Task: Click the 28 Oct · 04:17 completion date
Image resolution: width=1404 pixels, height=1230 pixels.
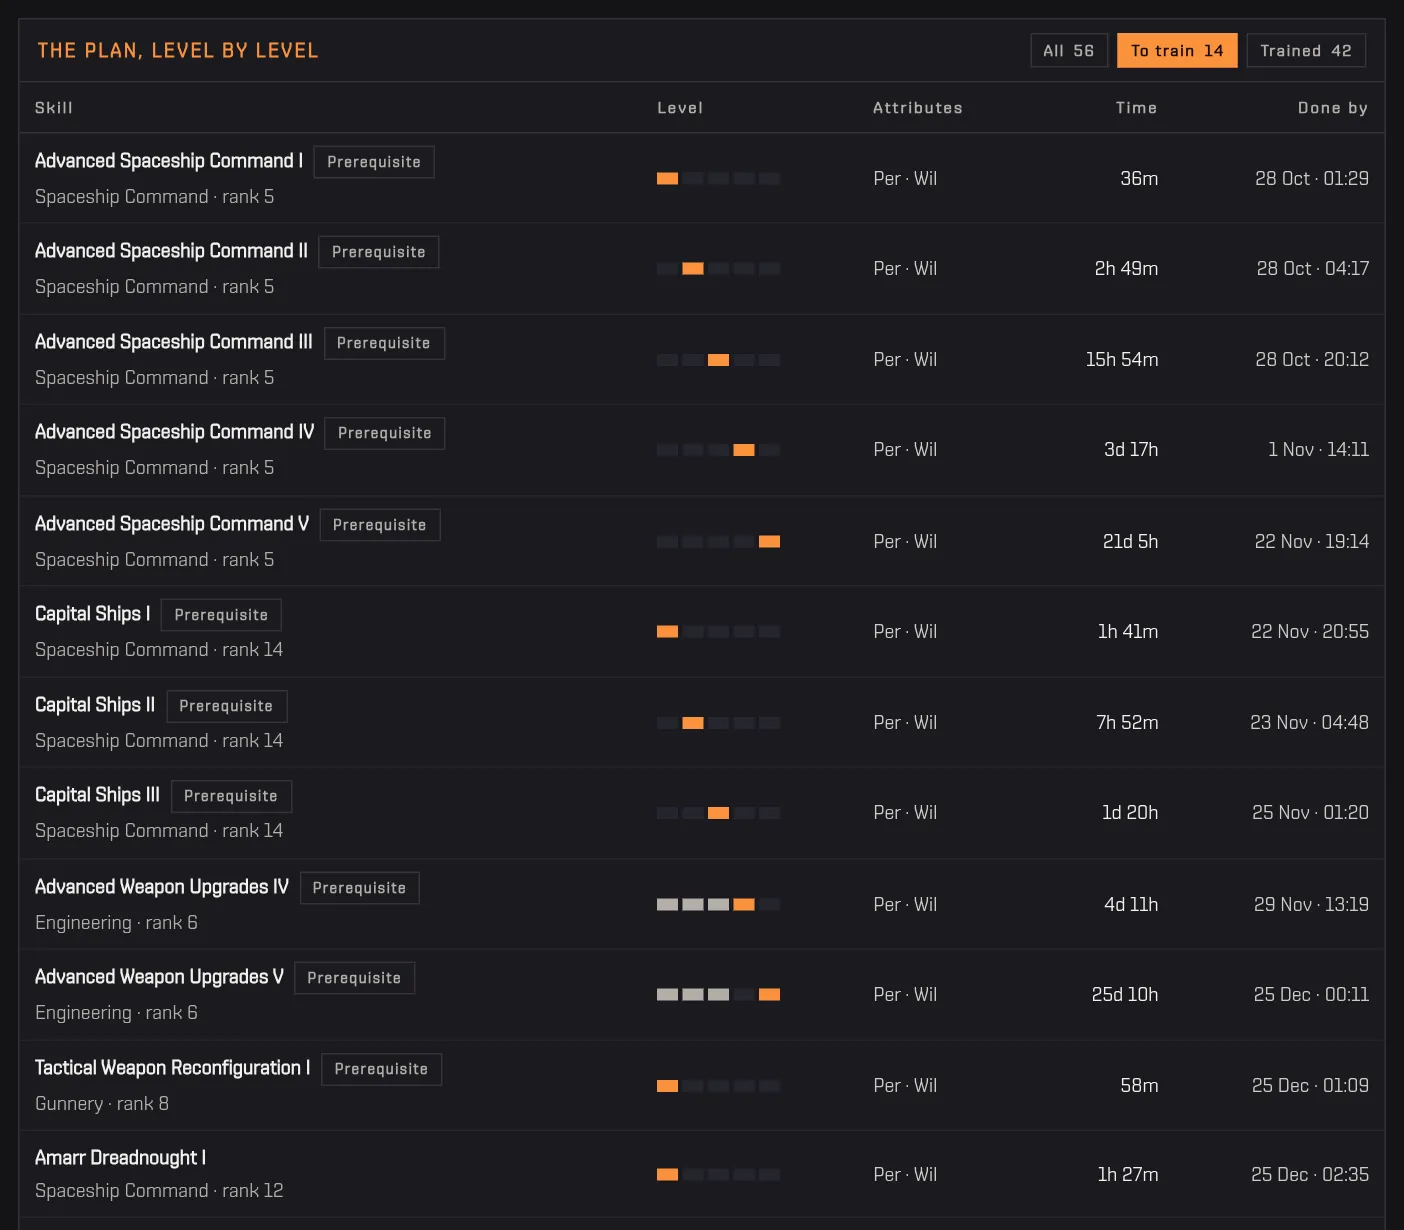Action: (1313, 269)
